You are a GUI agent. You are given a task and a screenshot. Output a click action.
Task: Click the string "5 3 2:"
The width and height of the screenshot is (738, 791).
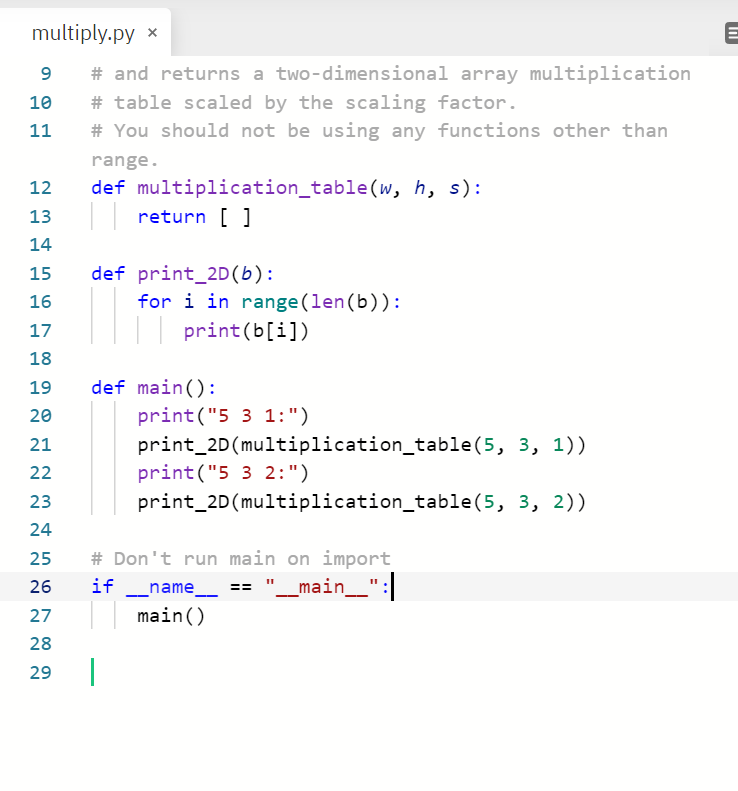252,473
